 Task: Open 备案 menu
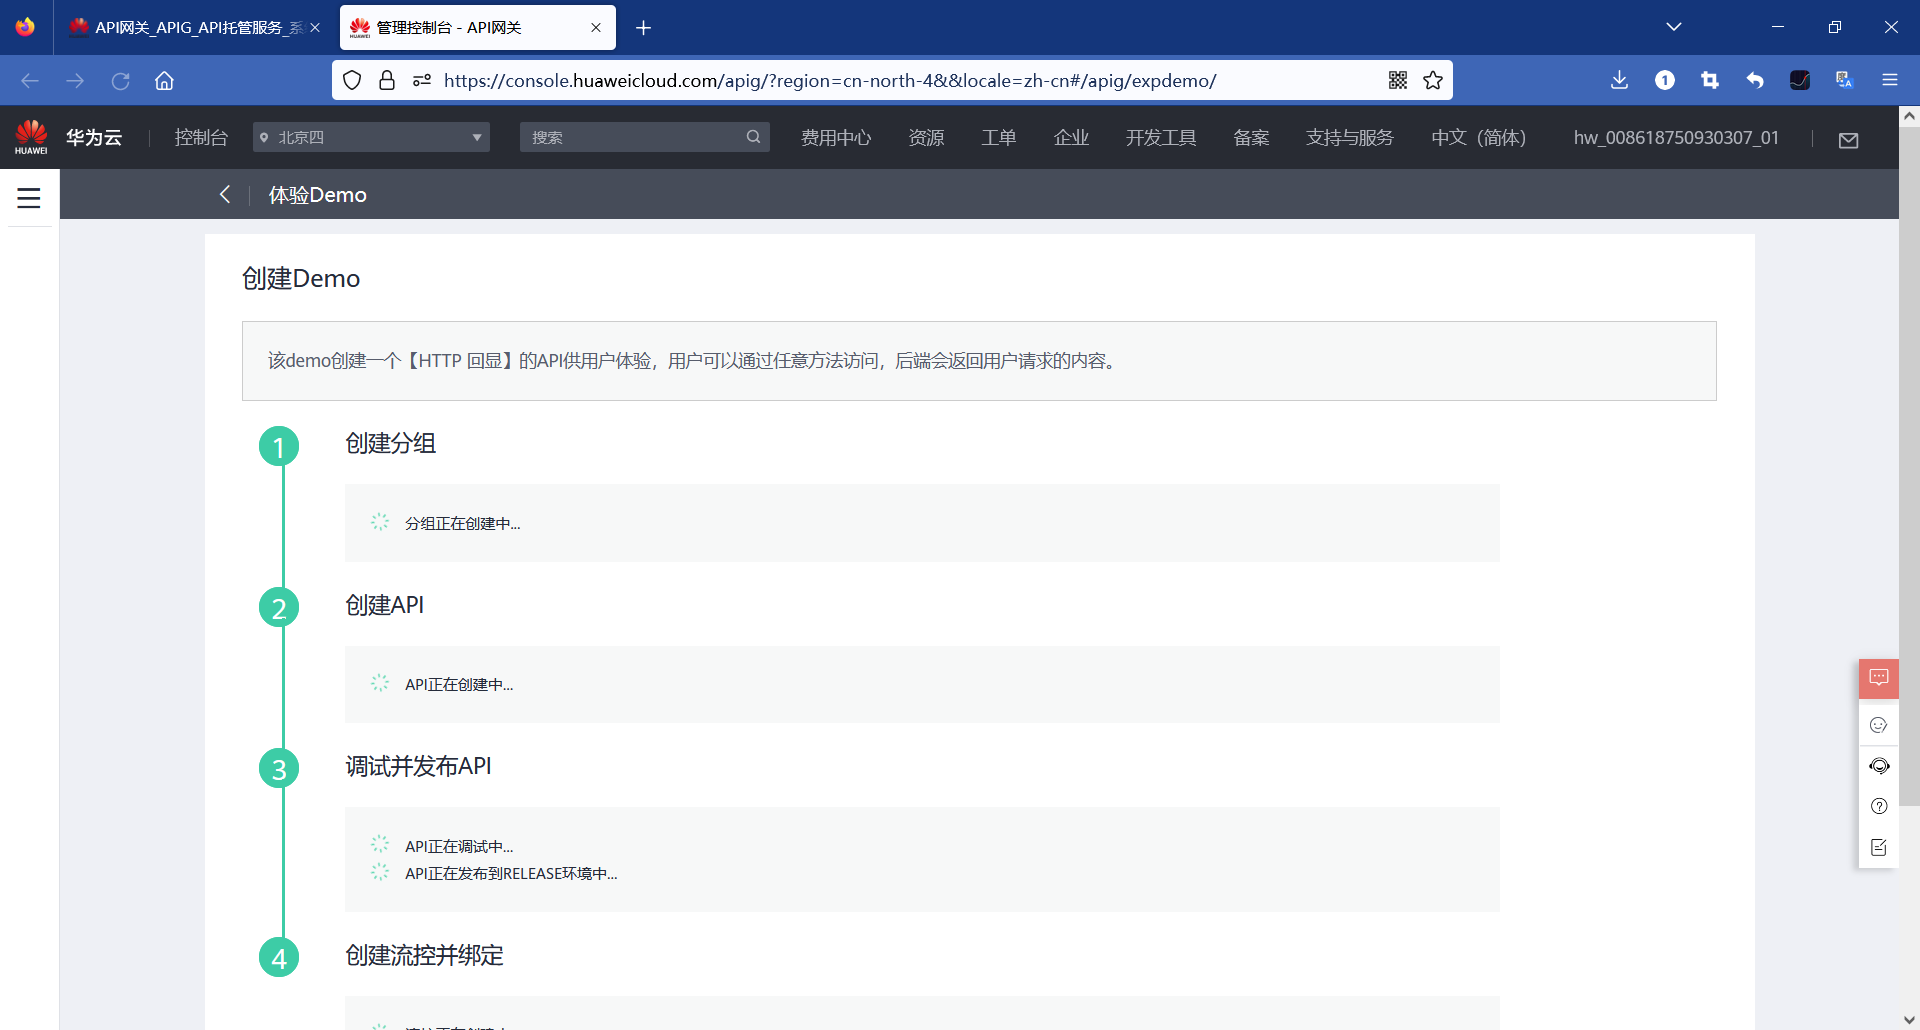pos(1251,137)
